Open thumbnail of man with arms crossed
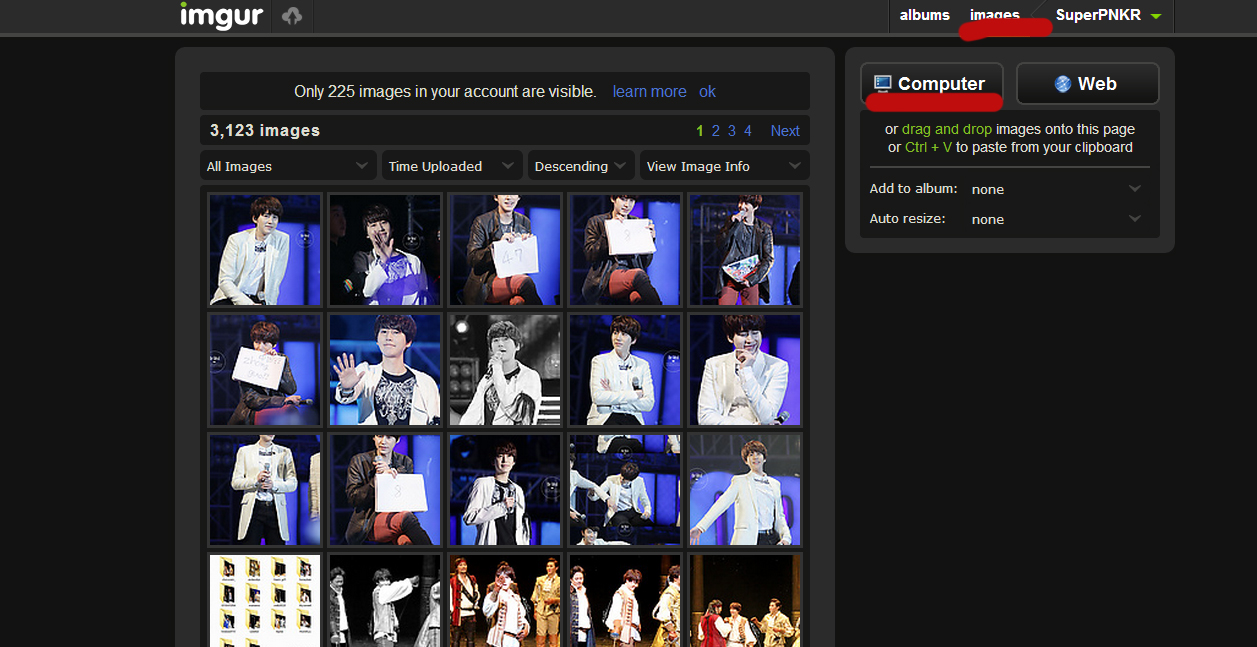The height and width of the screenshot is (647, 1257). click(x=625, y=370)
